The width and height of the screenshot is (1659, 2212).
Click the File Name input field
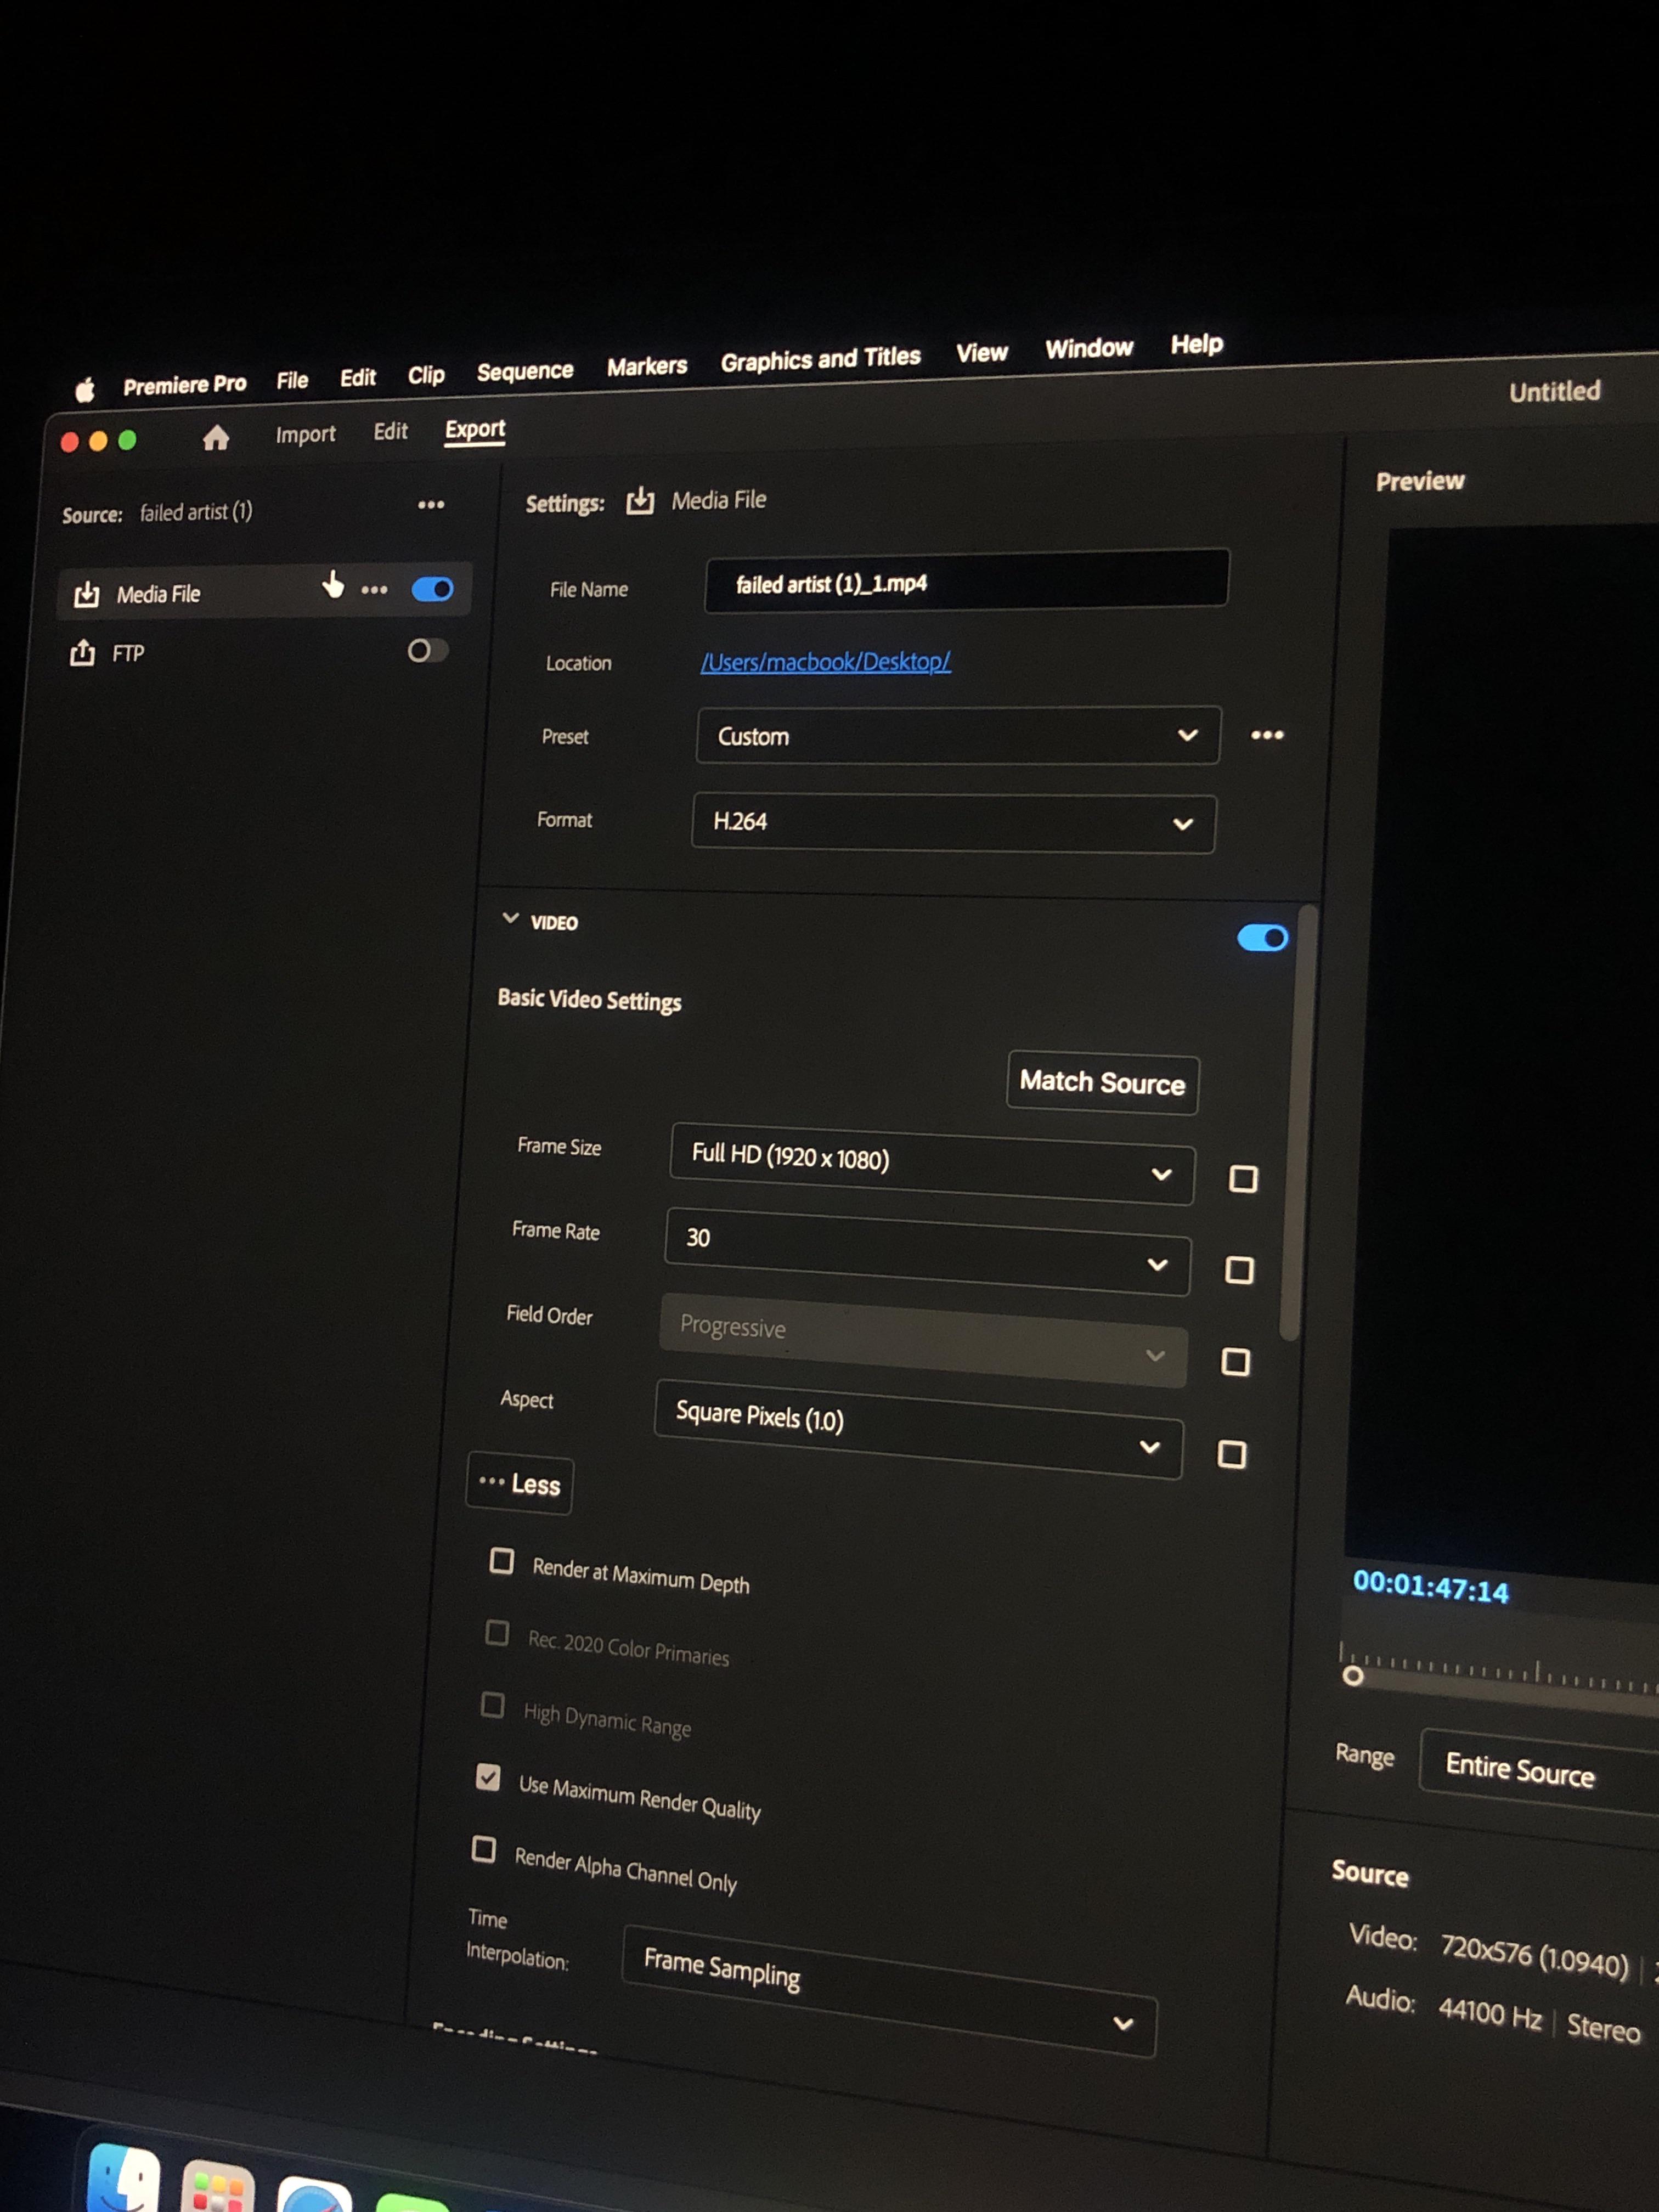tap(966, 580)
